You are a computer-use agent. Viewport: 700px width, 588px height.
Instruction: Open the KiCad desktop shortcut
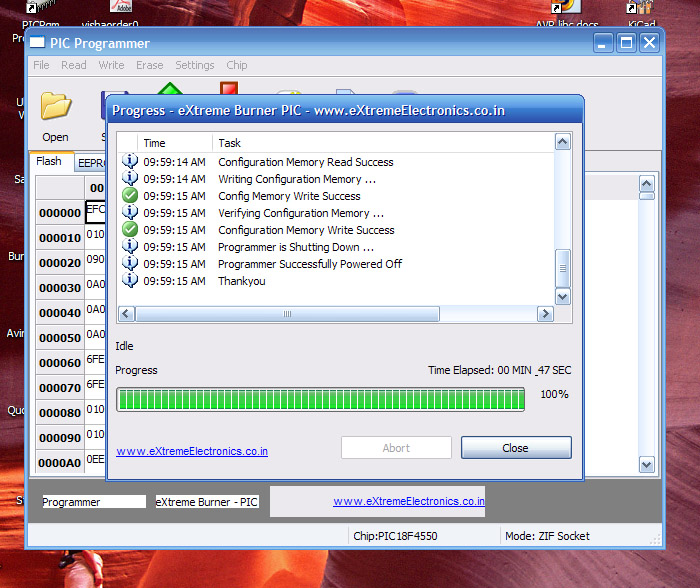tap(642, 13)
